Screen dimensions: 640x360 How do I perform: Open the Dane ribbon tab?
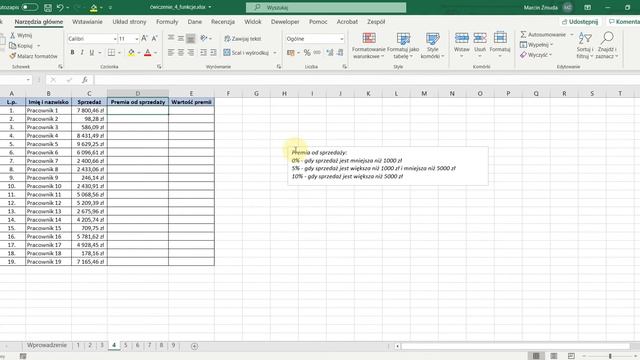coord(195,22)
